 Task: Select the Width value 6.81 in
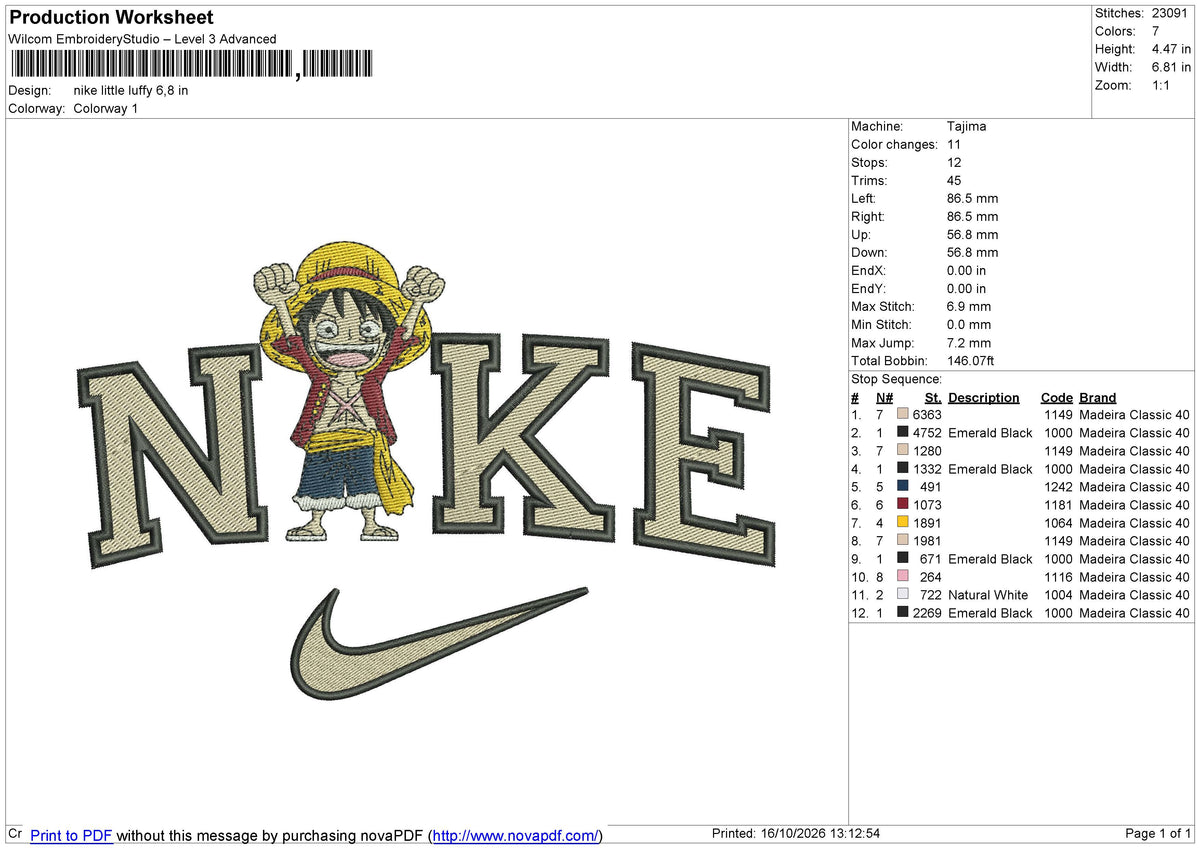tap(1171, 67)
